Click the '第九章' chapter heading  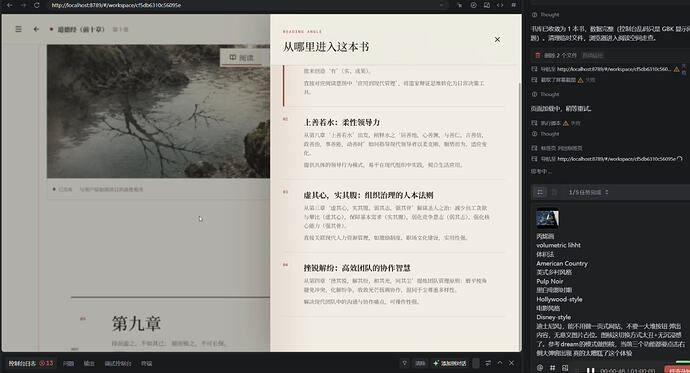tap(136, 323)
